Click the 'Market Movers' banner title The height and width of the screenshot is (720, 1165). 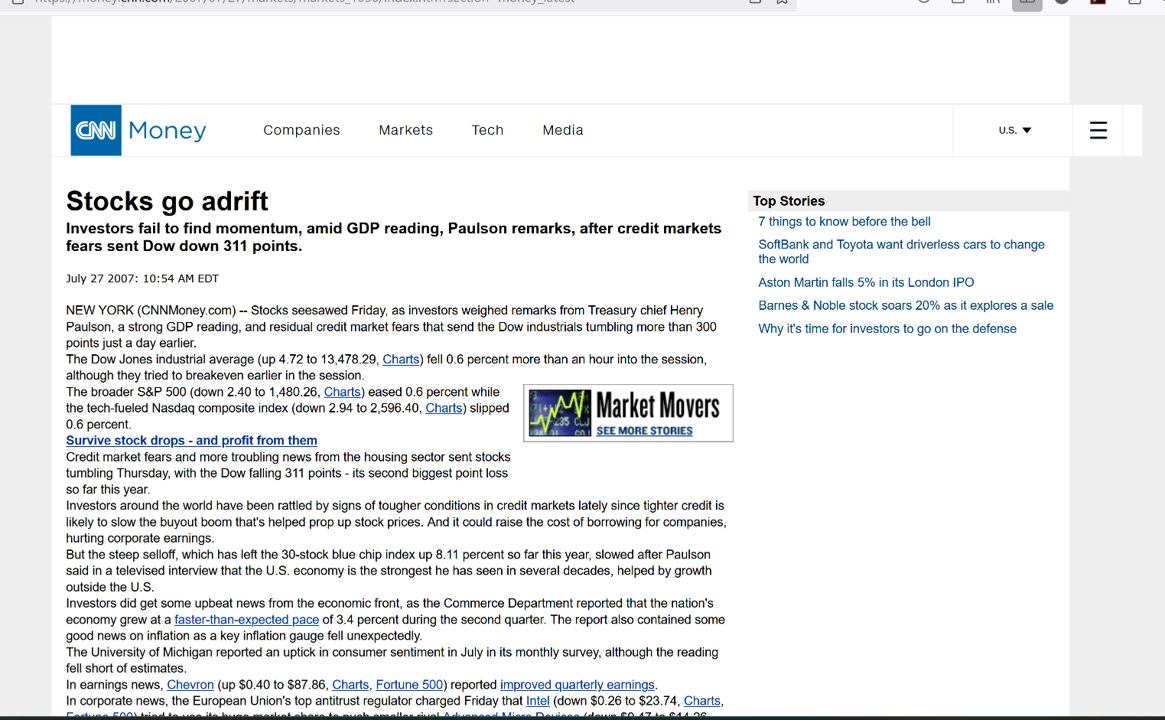[x=658, y=406]
